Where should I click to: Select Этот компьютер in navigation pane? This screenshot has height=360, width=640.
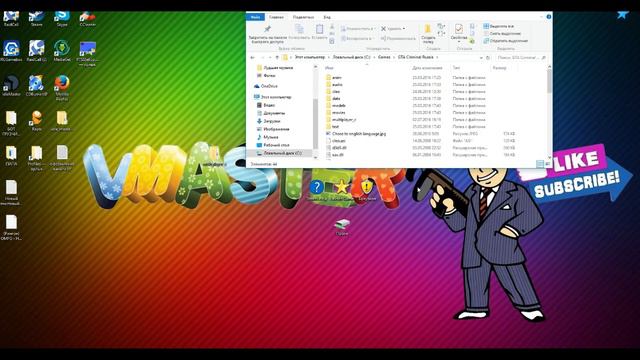[273, 97]
